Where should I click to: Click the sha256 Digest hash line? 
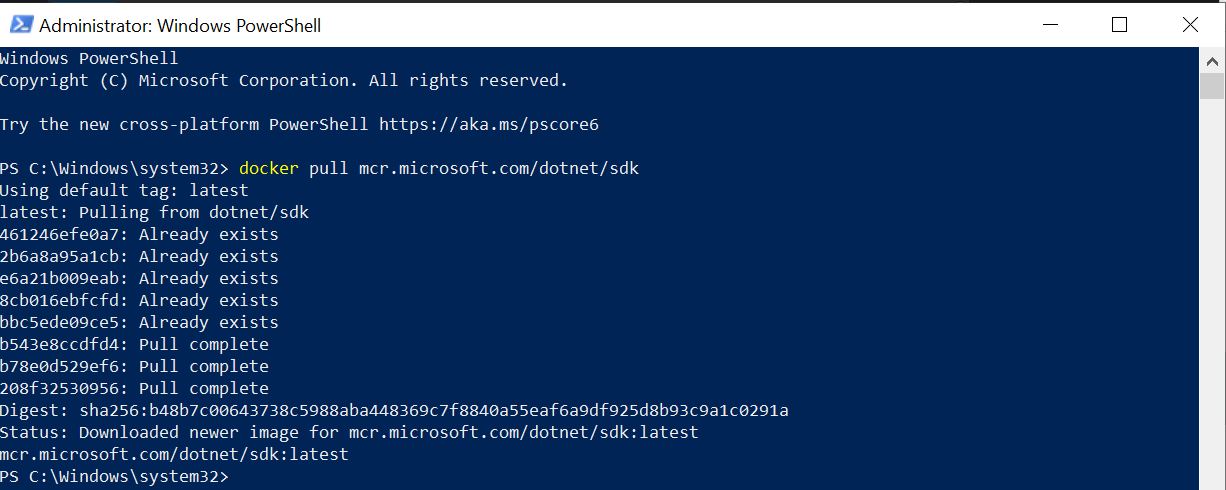394,411
